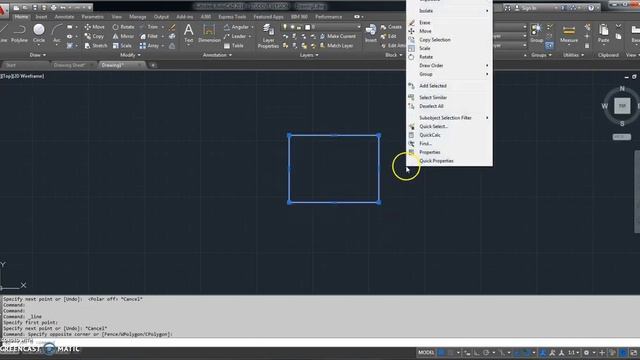
Task: Open the Home ribbon tab
Action: pyautogui.click(x=21, y=17)
